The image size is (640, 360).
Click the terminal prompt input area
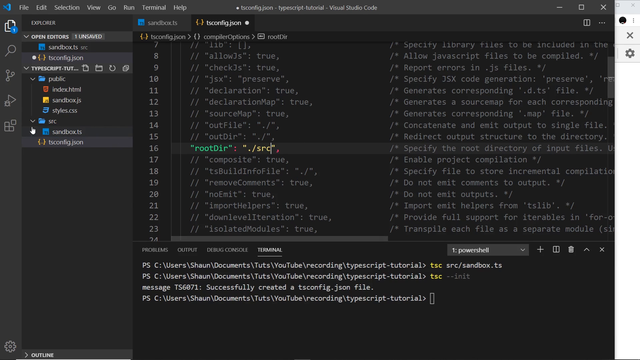click(x=432, y=298)
